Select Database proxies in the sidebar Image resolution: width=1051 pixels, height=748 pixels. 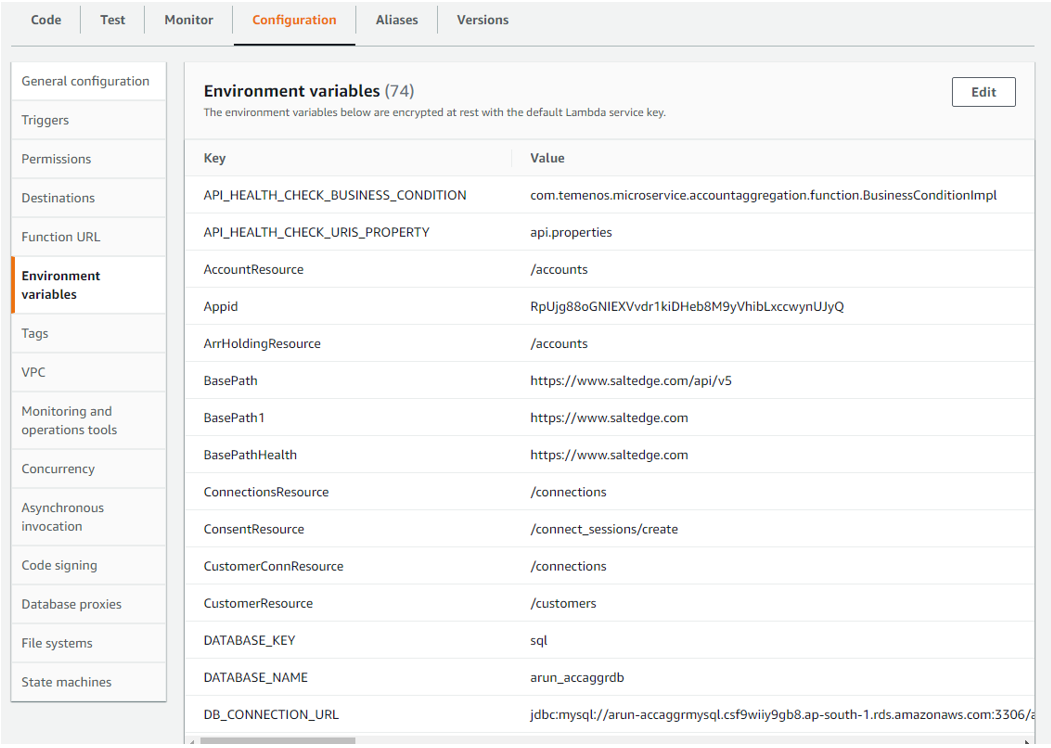(72, 605)
